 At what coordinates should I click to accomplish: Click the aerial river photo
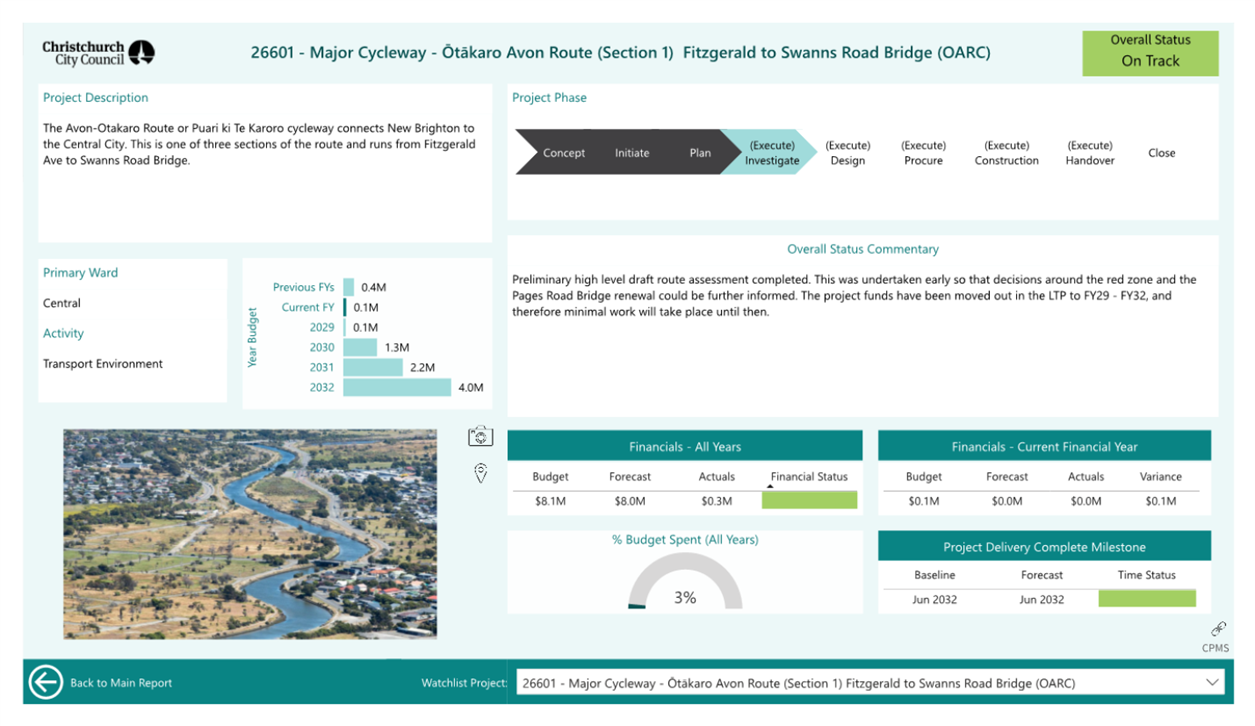250,534
